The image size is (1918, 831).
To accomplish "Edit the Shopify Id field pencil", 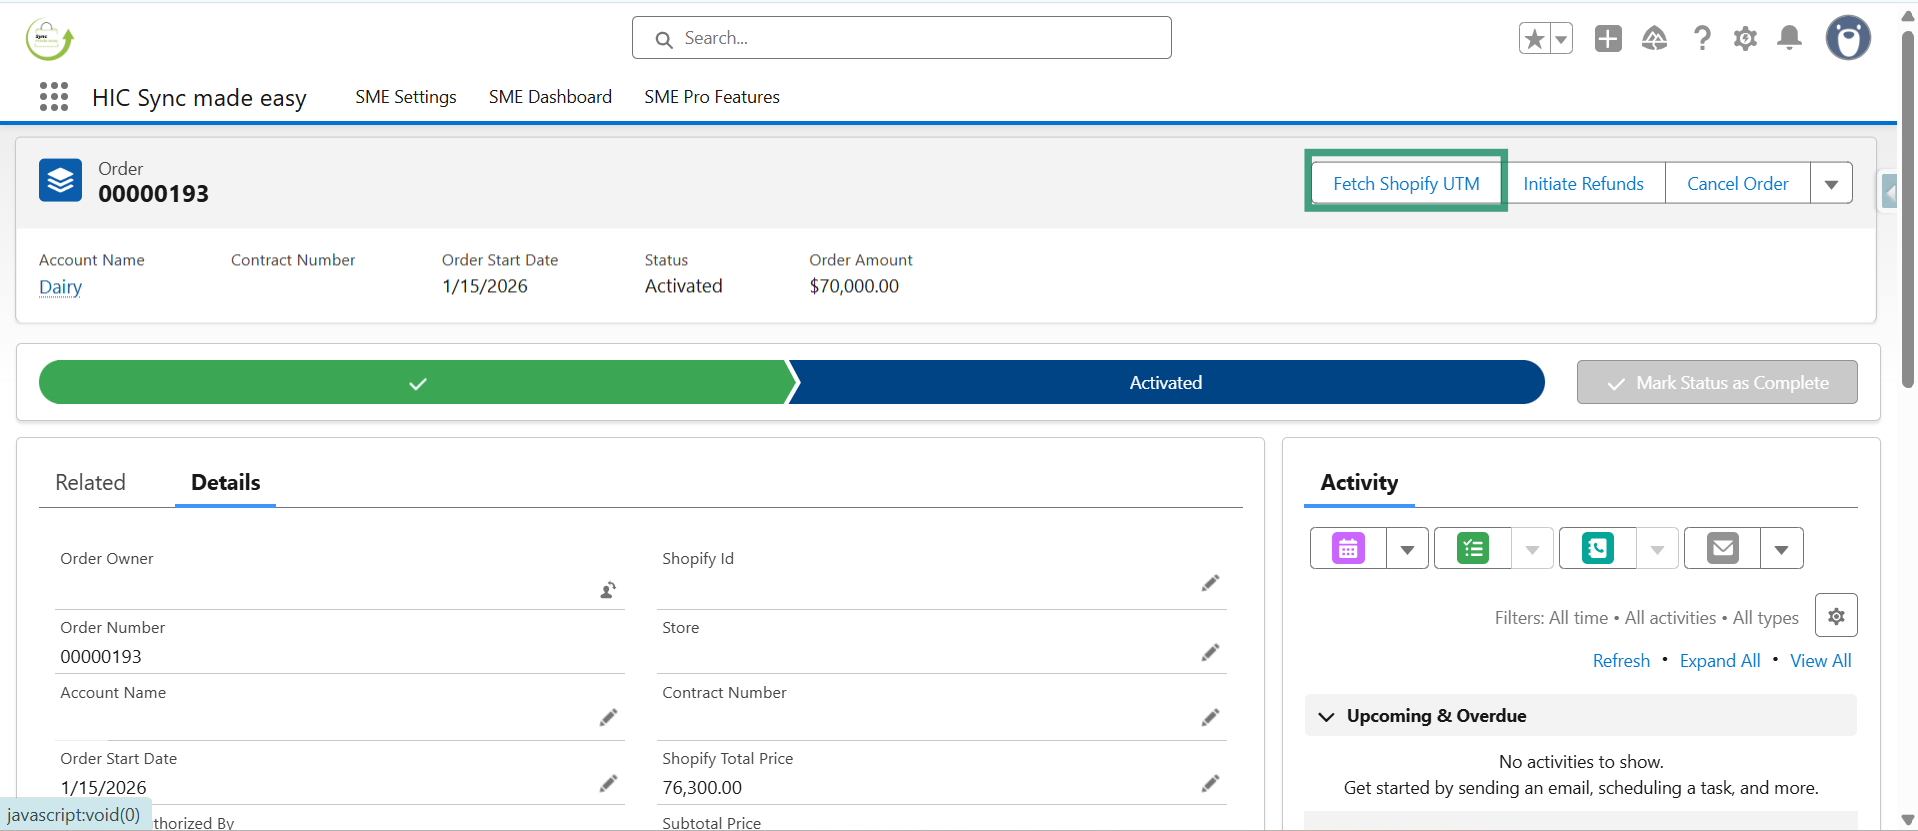I will [x=1210, y=583].
